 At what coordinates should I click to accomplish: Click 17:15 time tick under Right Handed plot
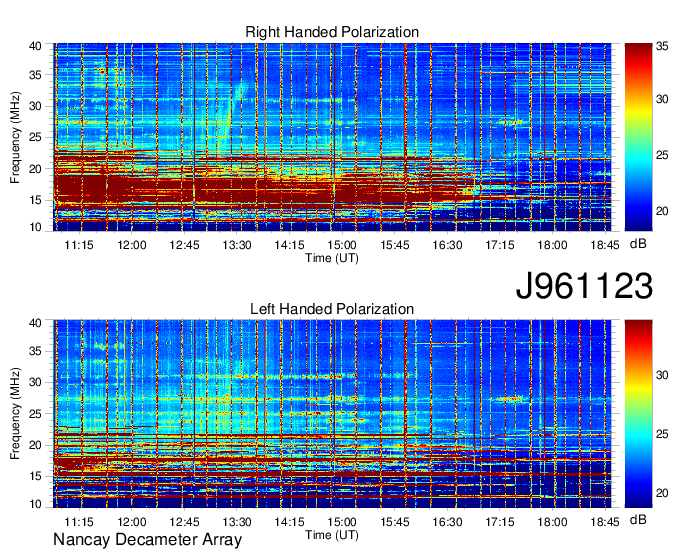point(500,245)
